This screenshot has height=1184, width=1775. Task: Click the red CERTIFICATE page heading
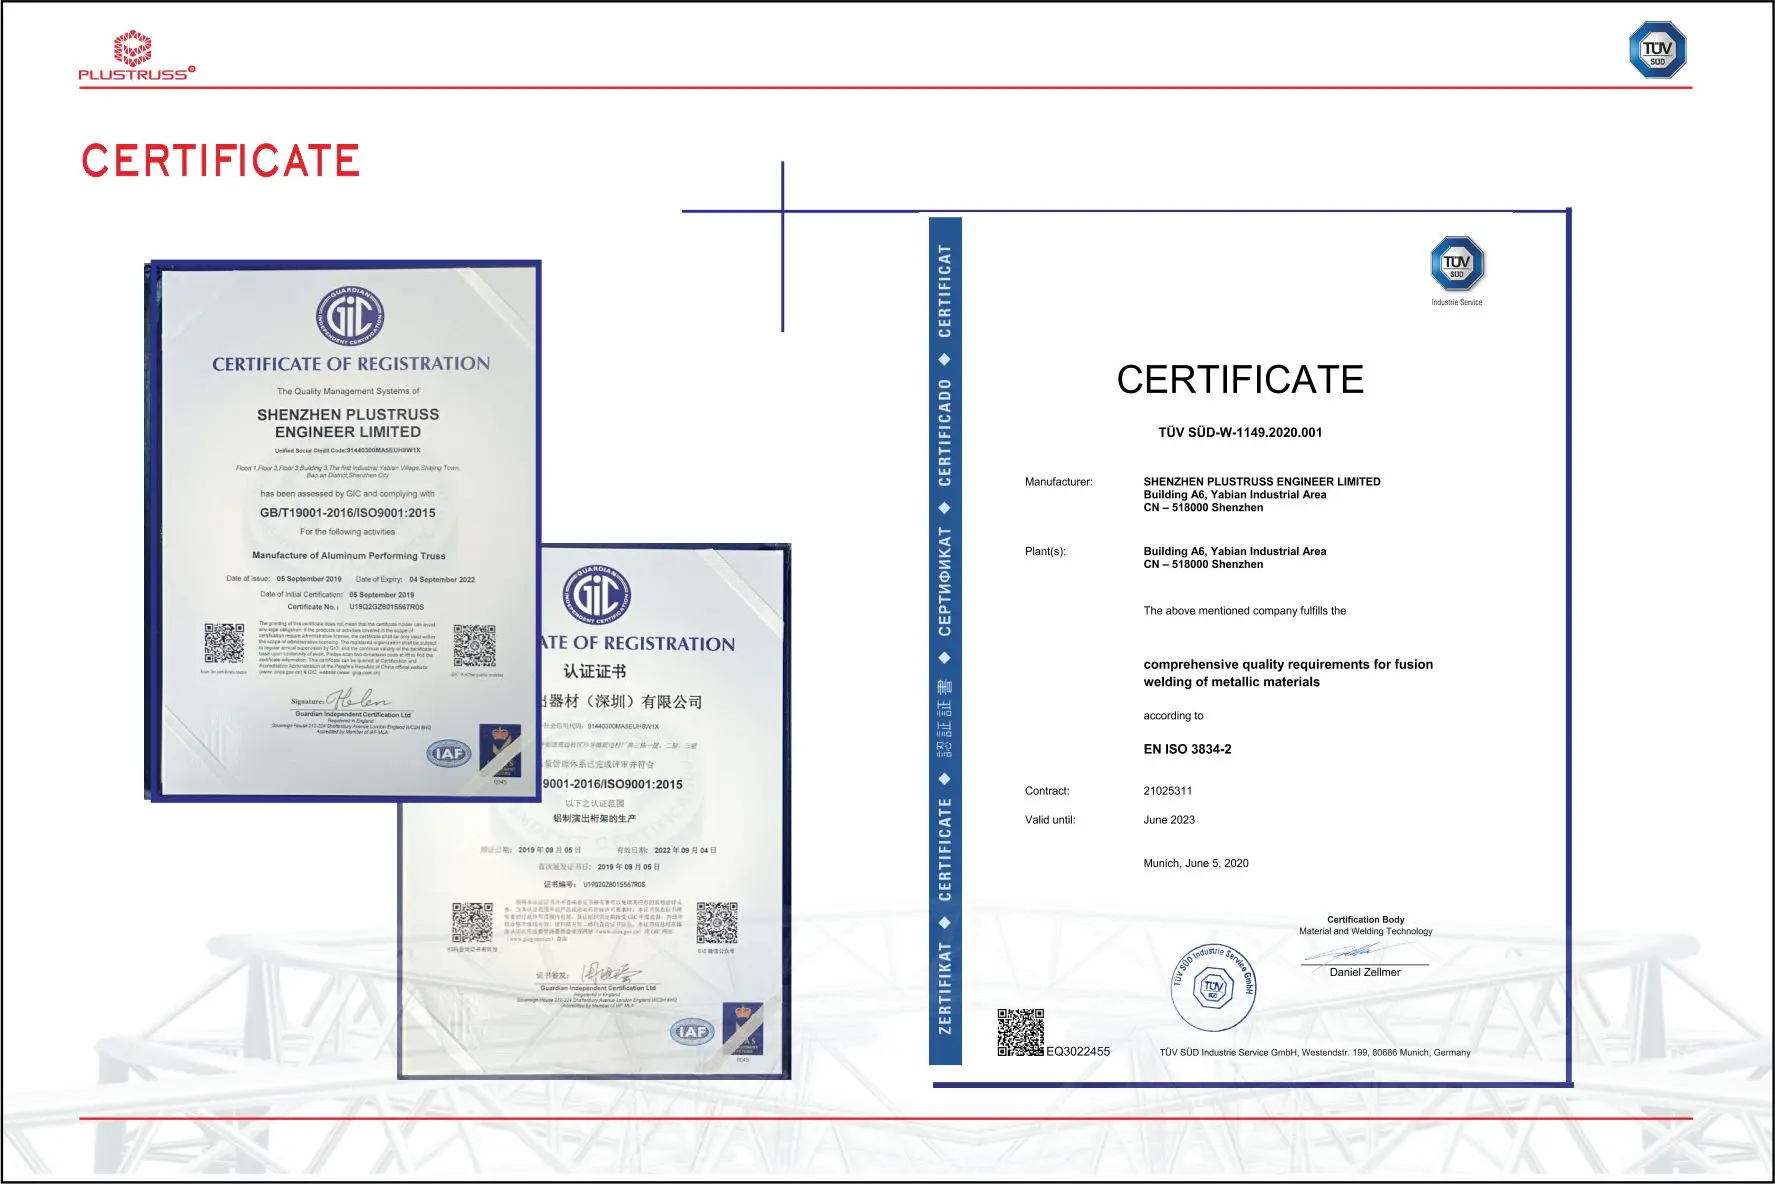[x=220, y=161]
